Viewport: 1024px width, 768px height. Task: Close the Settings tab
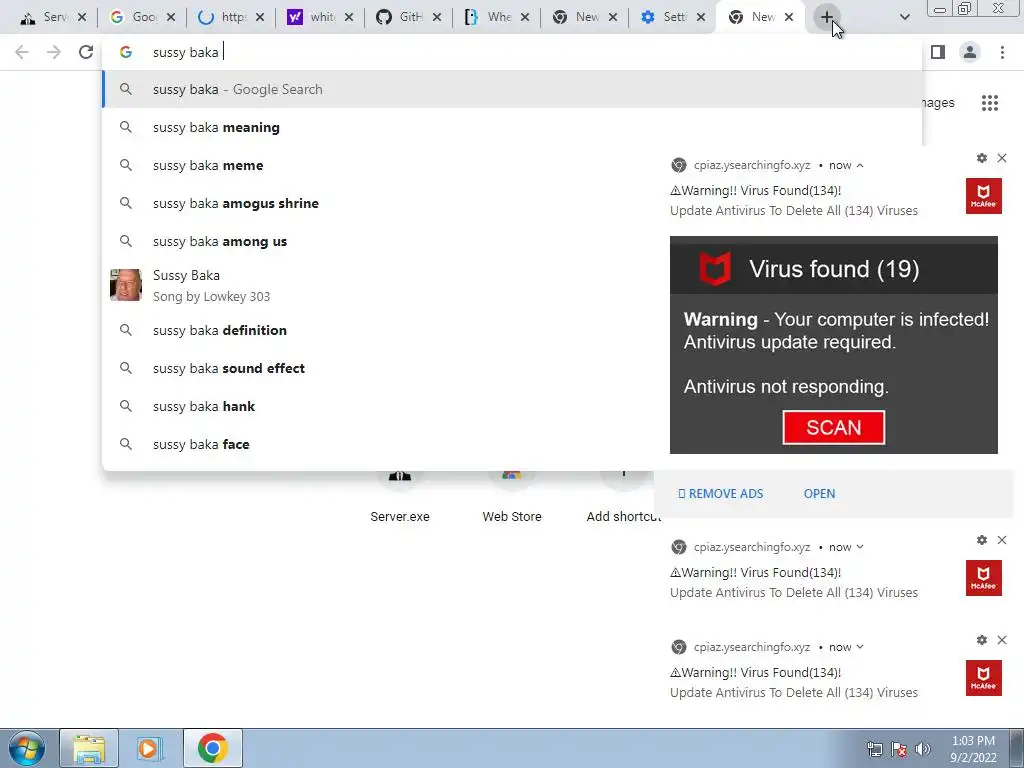[x=701, y=17]
